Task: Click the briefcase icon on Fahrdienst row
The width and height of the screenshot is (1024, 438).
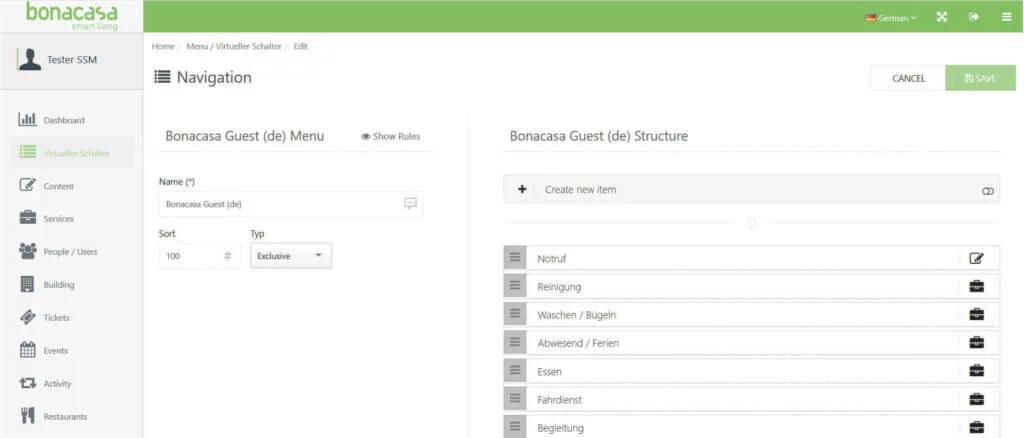Action: pos(976,399)
